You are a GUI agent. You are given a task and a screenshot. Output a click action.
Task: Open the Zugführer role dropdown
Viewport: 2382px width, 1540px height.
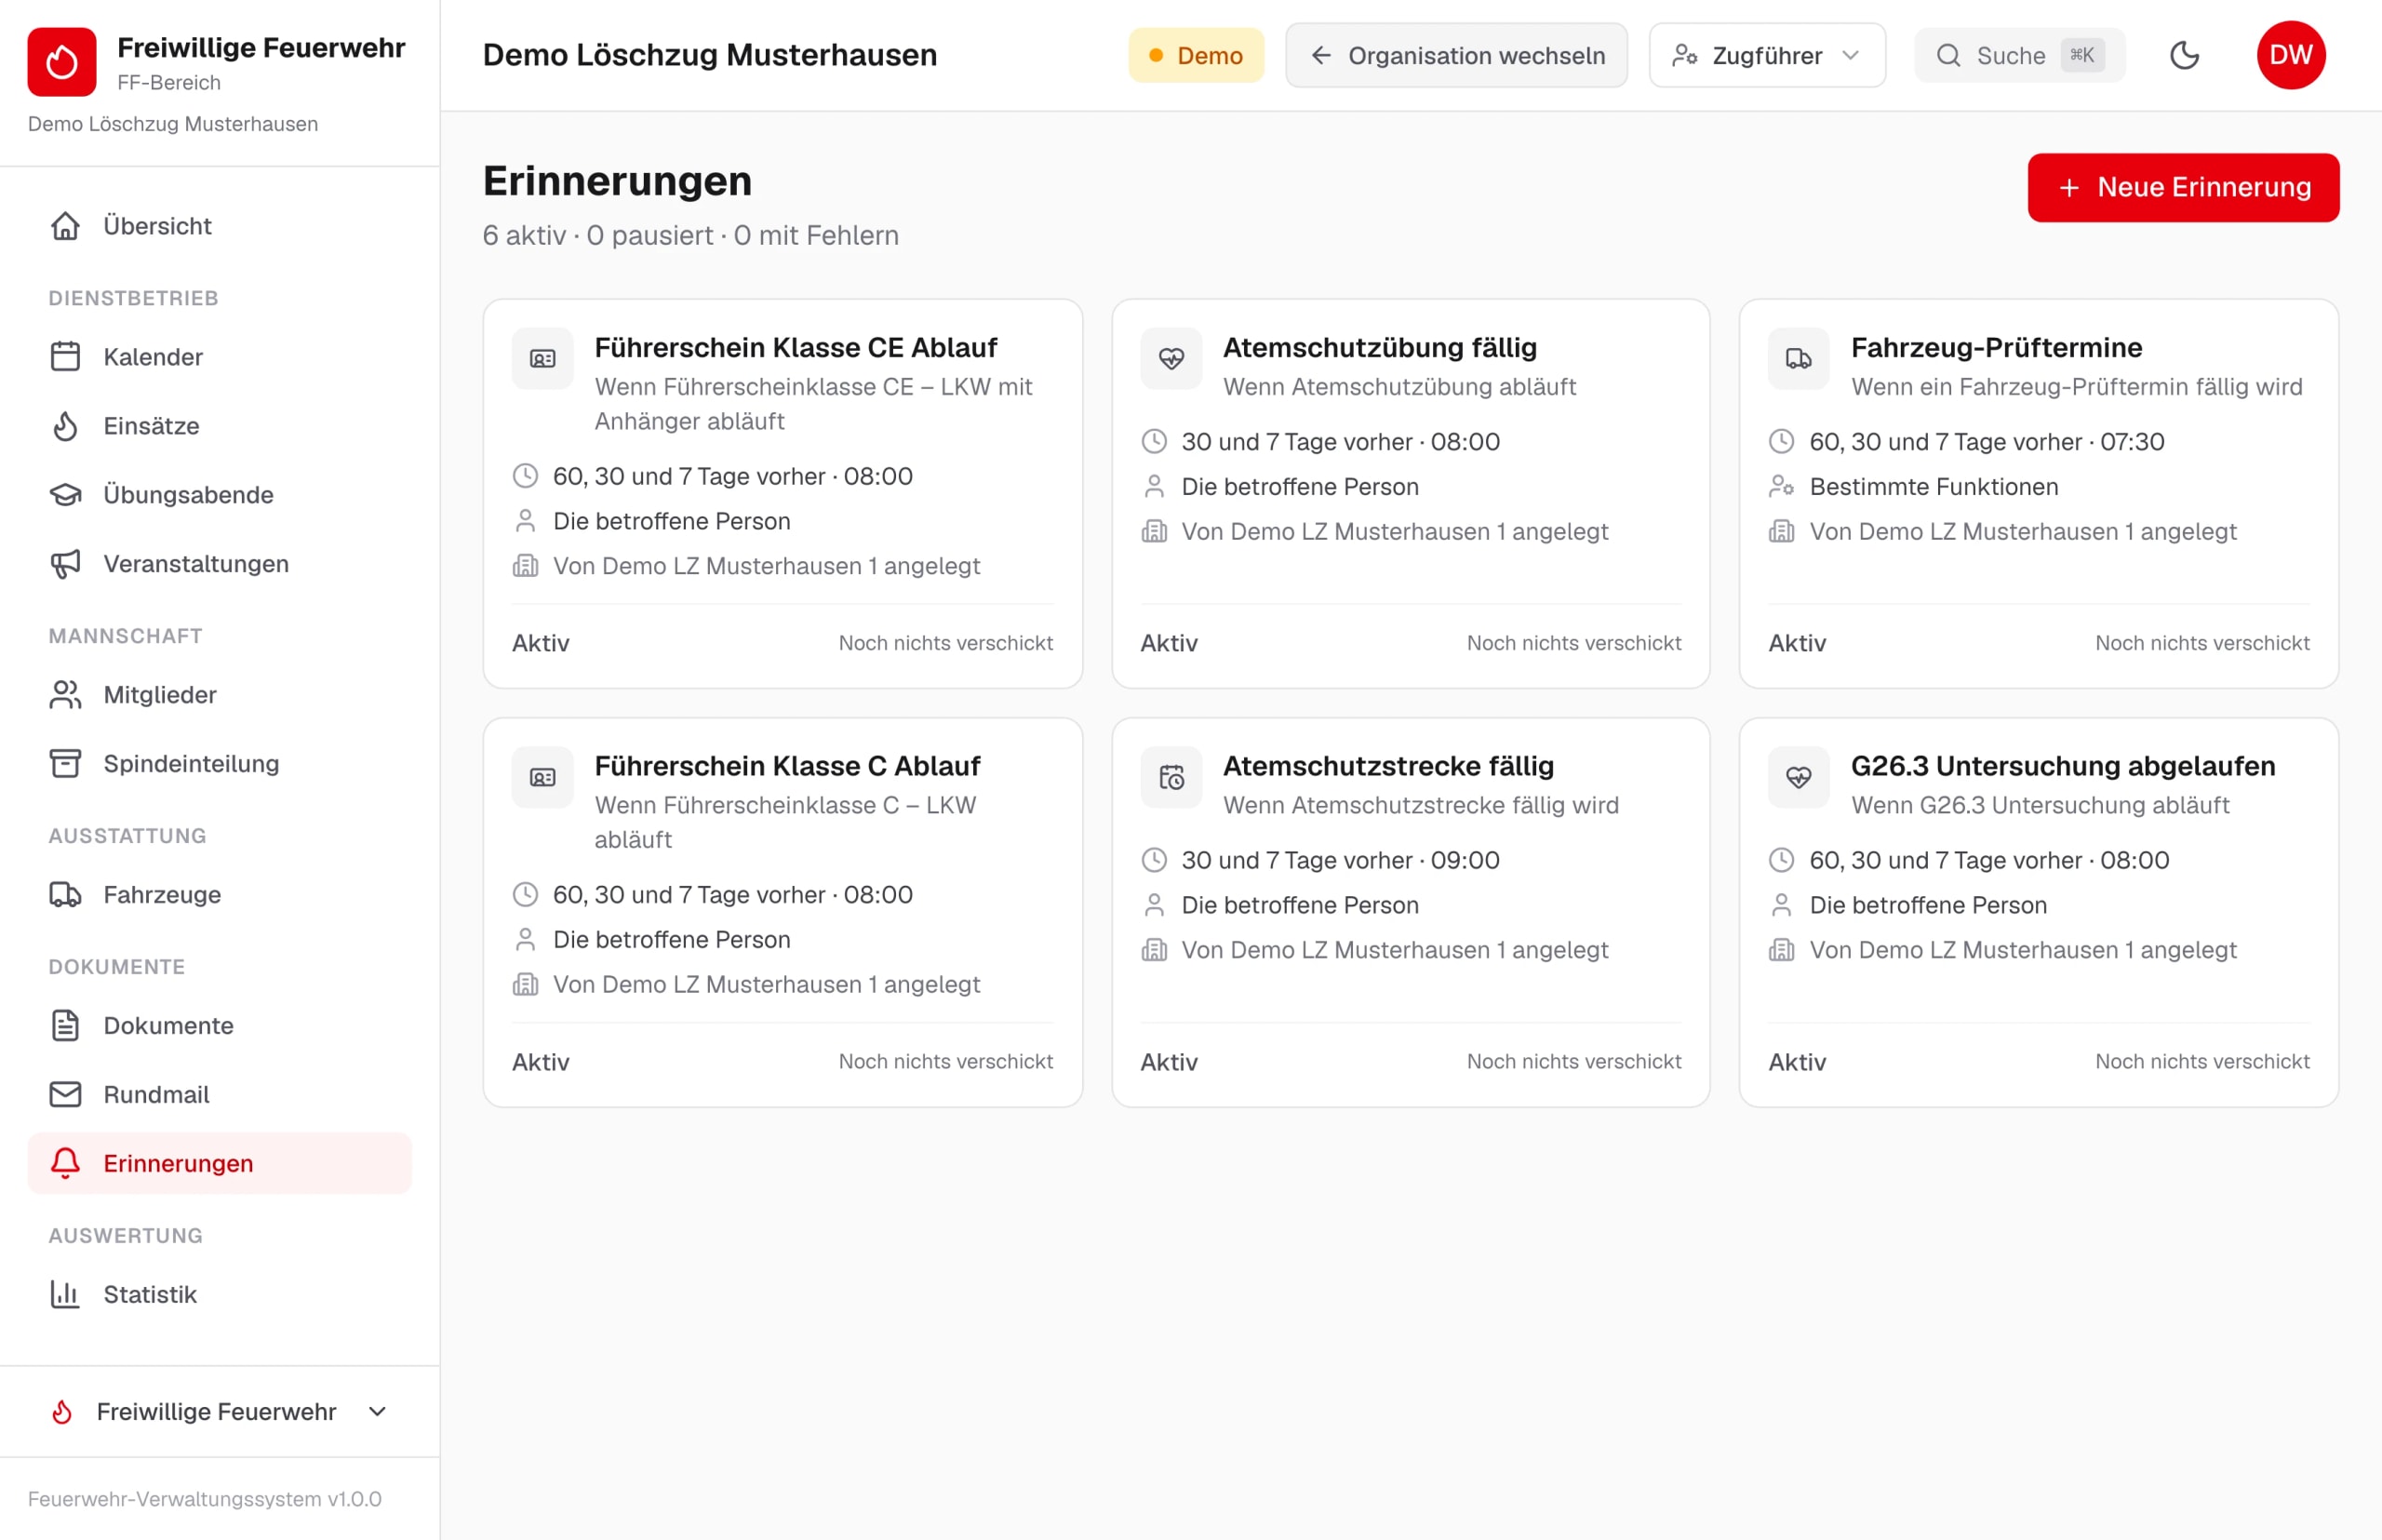click(x=1767, y=56)
